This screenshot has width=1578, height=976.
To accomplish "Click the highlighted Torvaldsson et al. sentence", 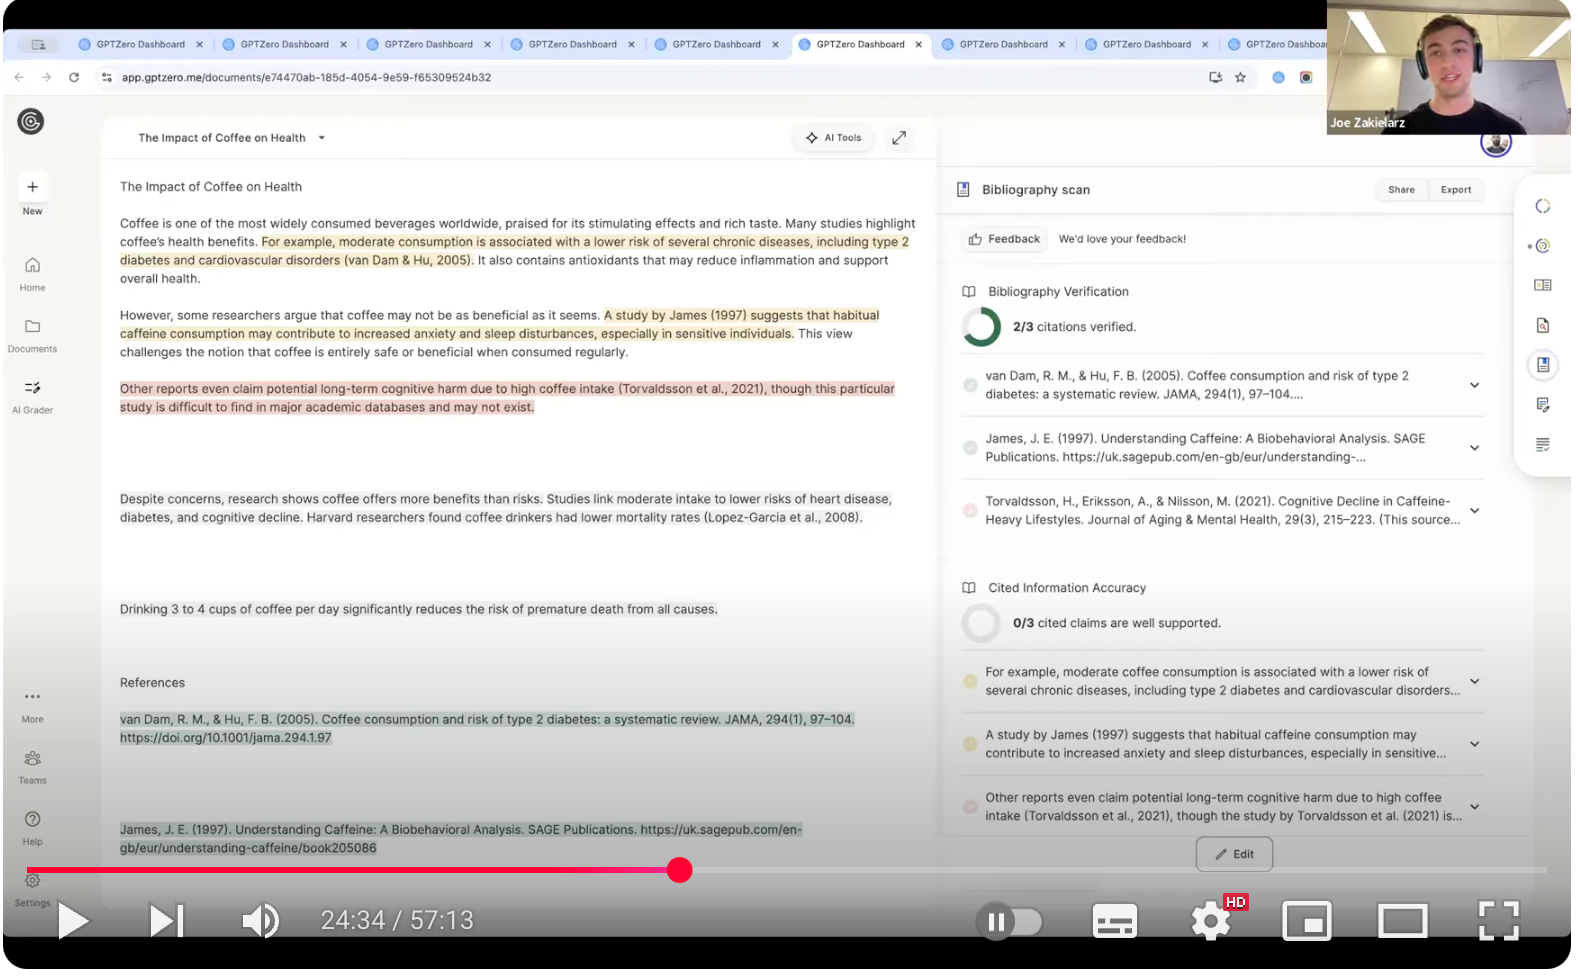I will coord(507,398).
